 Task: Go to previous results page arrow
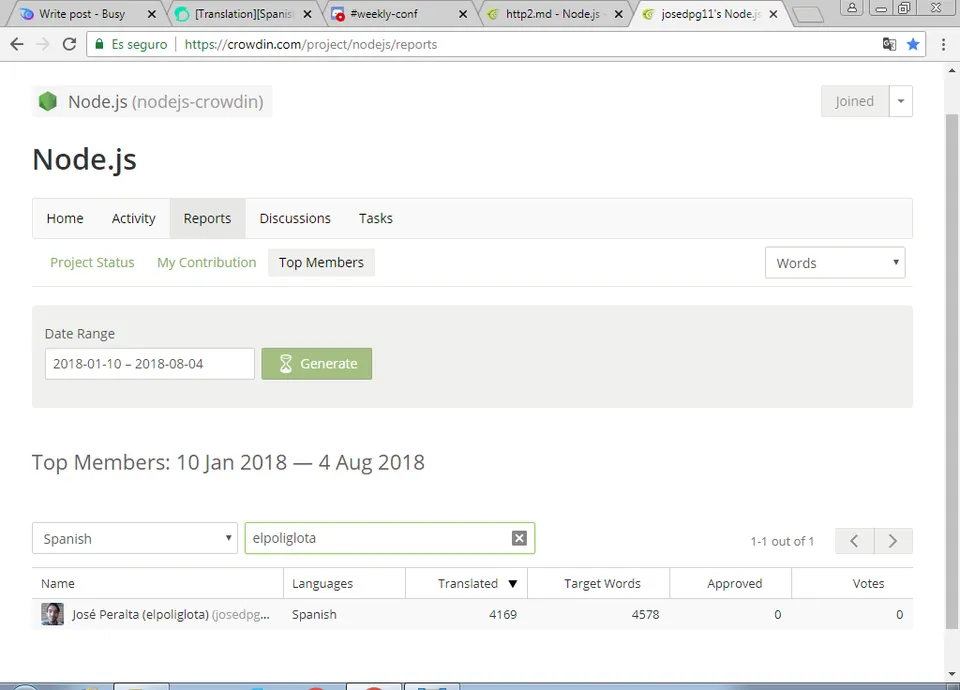(x=854, y=541)
